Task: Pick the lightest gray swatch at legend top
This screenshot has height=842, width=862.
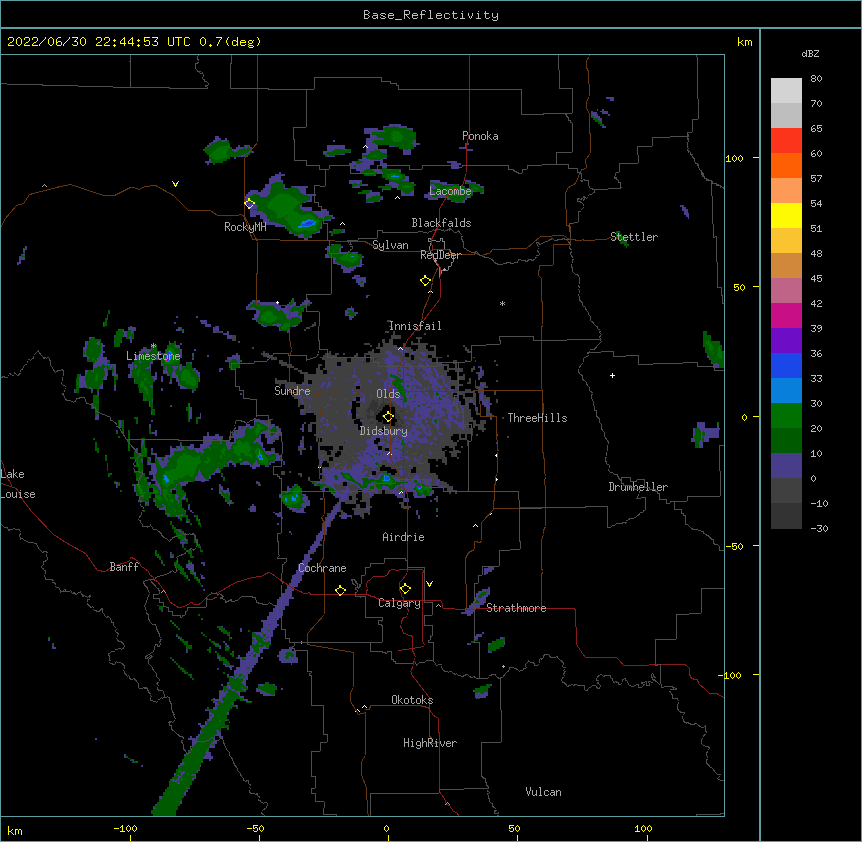Action: [x=786, y=90]
